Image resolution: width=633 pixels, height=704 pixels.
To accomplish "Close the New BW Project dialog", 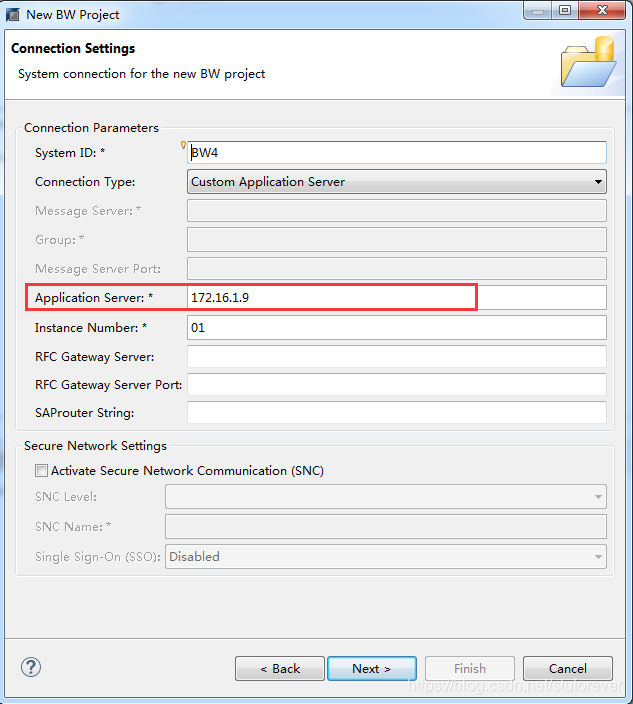I will coord(602,11).
